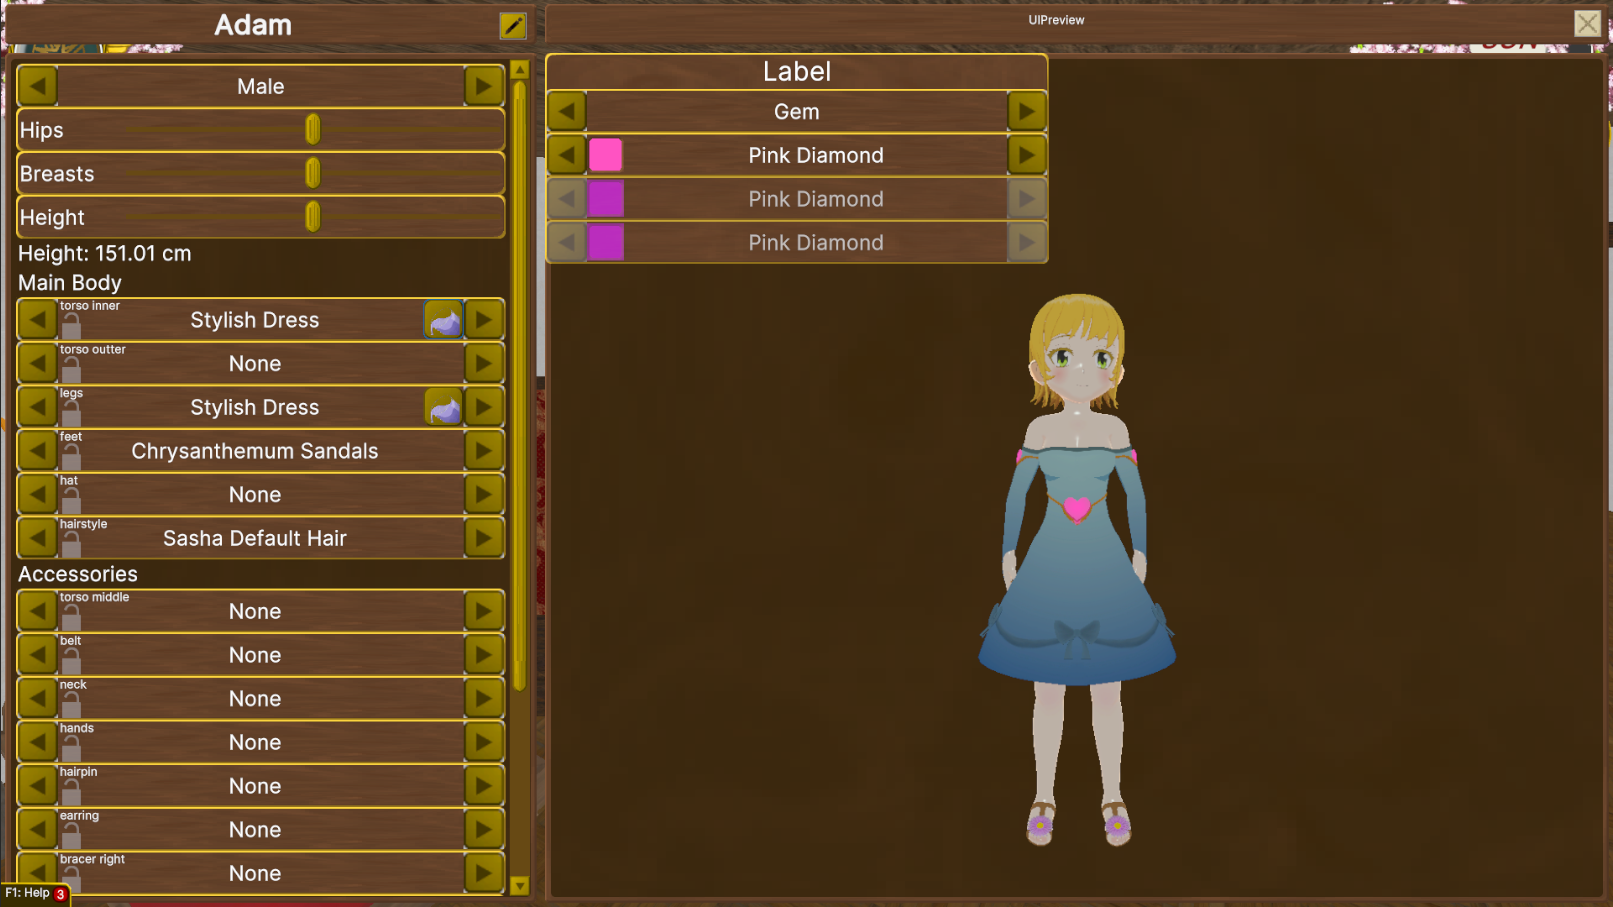Viewport: 1613px width, 907px height.
Task: Select next earring accessory
Action: (x=484, y=829)
